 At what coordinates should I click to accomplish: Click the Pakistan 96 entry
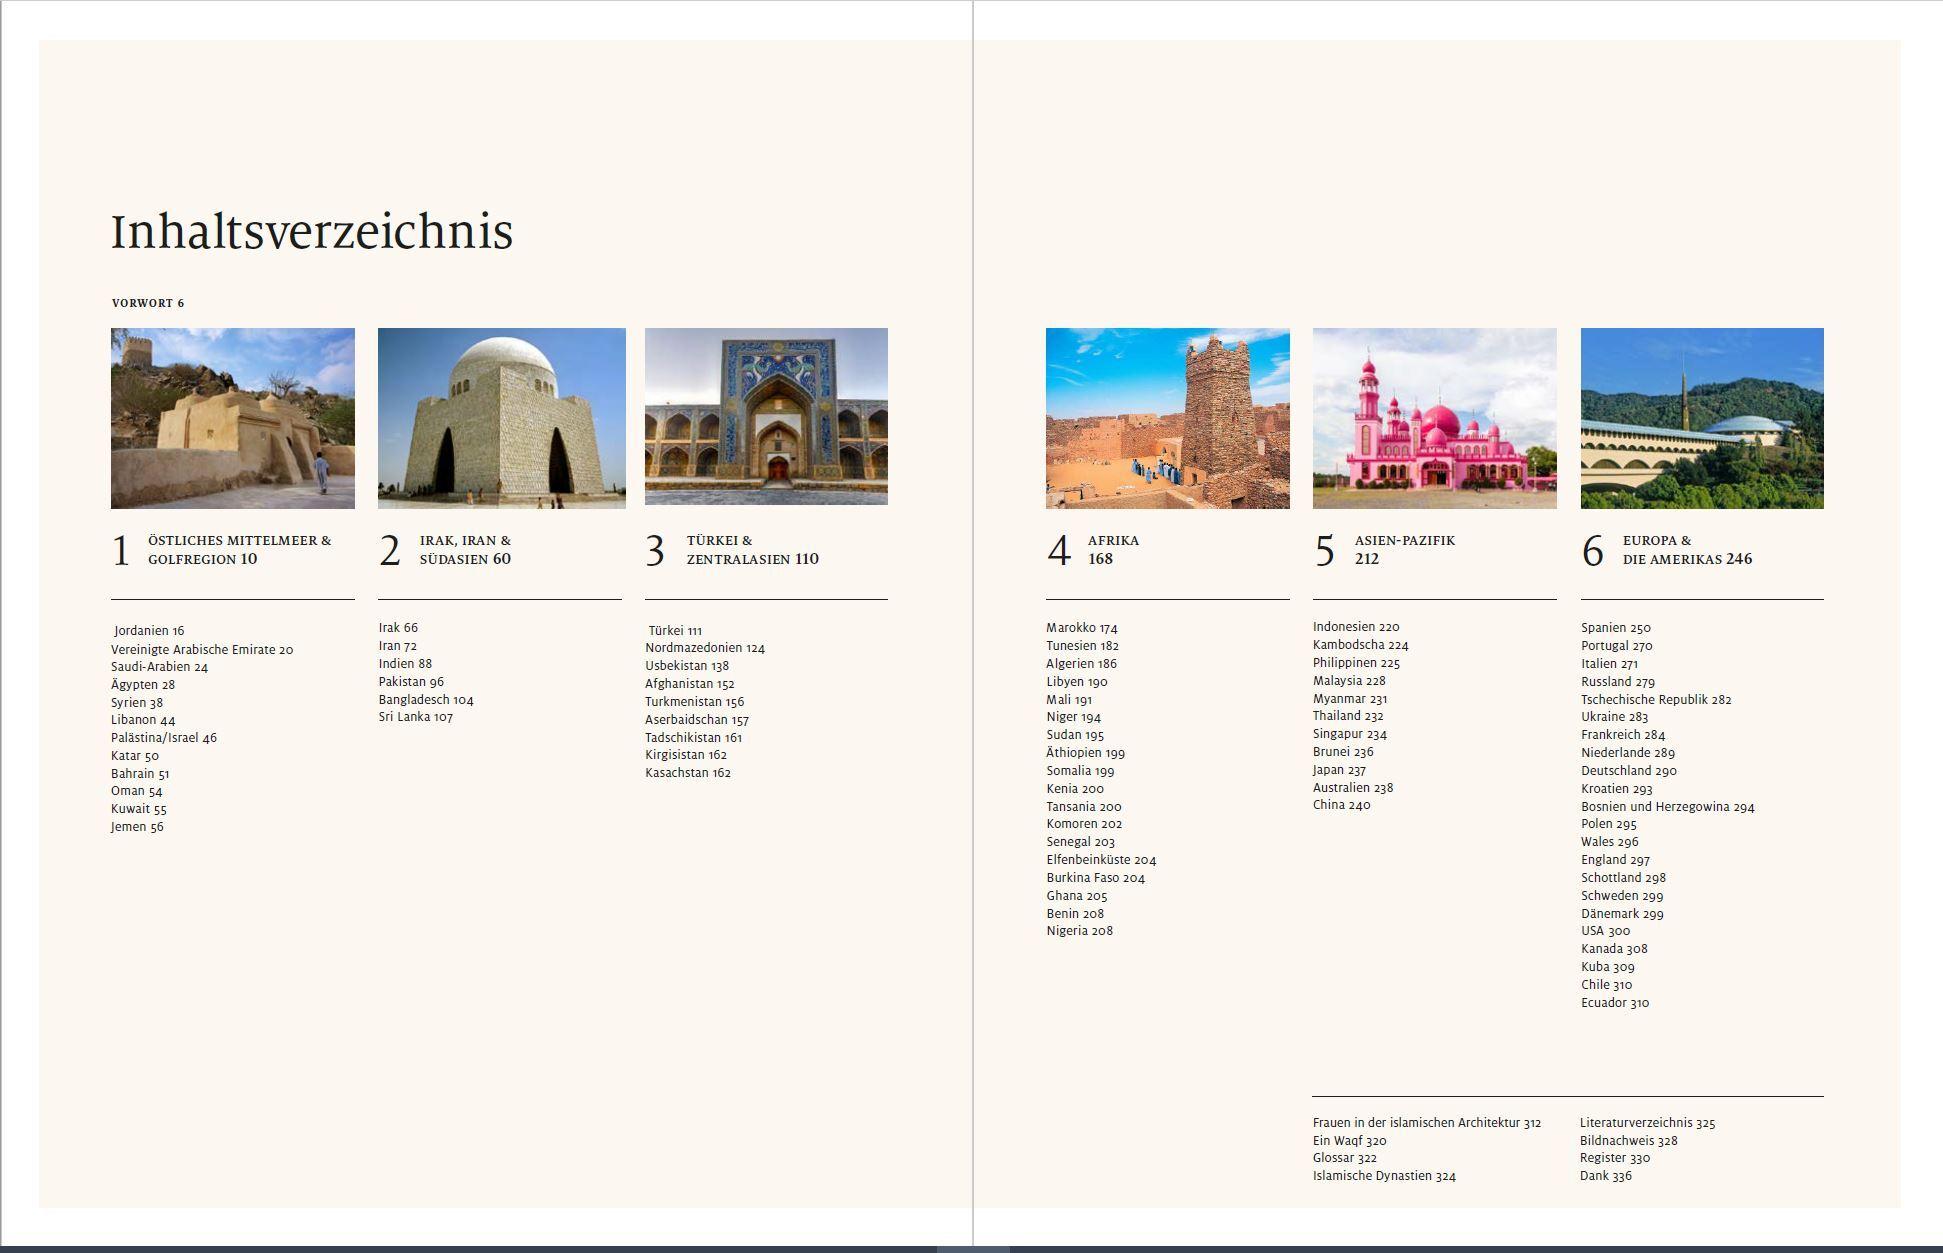pos(411,682)
